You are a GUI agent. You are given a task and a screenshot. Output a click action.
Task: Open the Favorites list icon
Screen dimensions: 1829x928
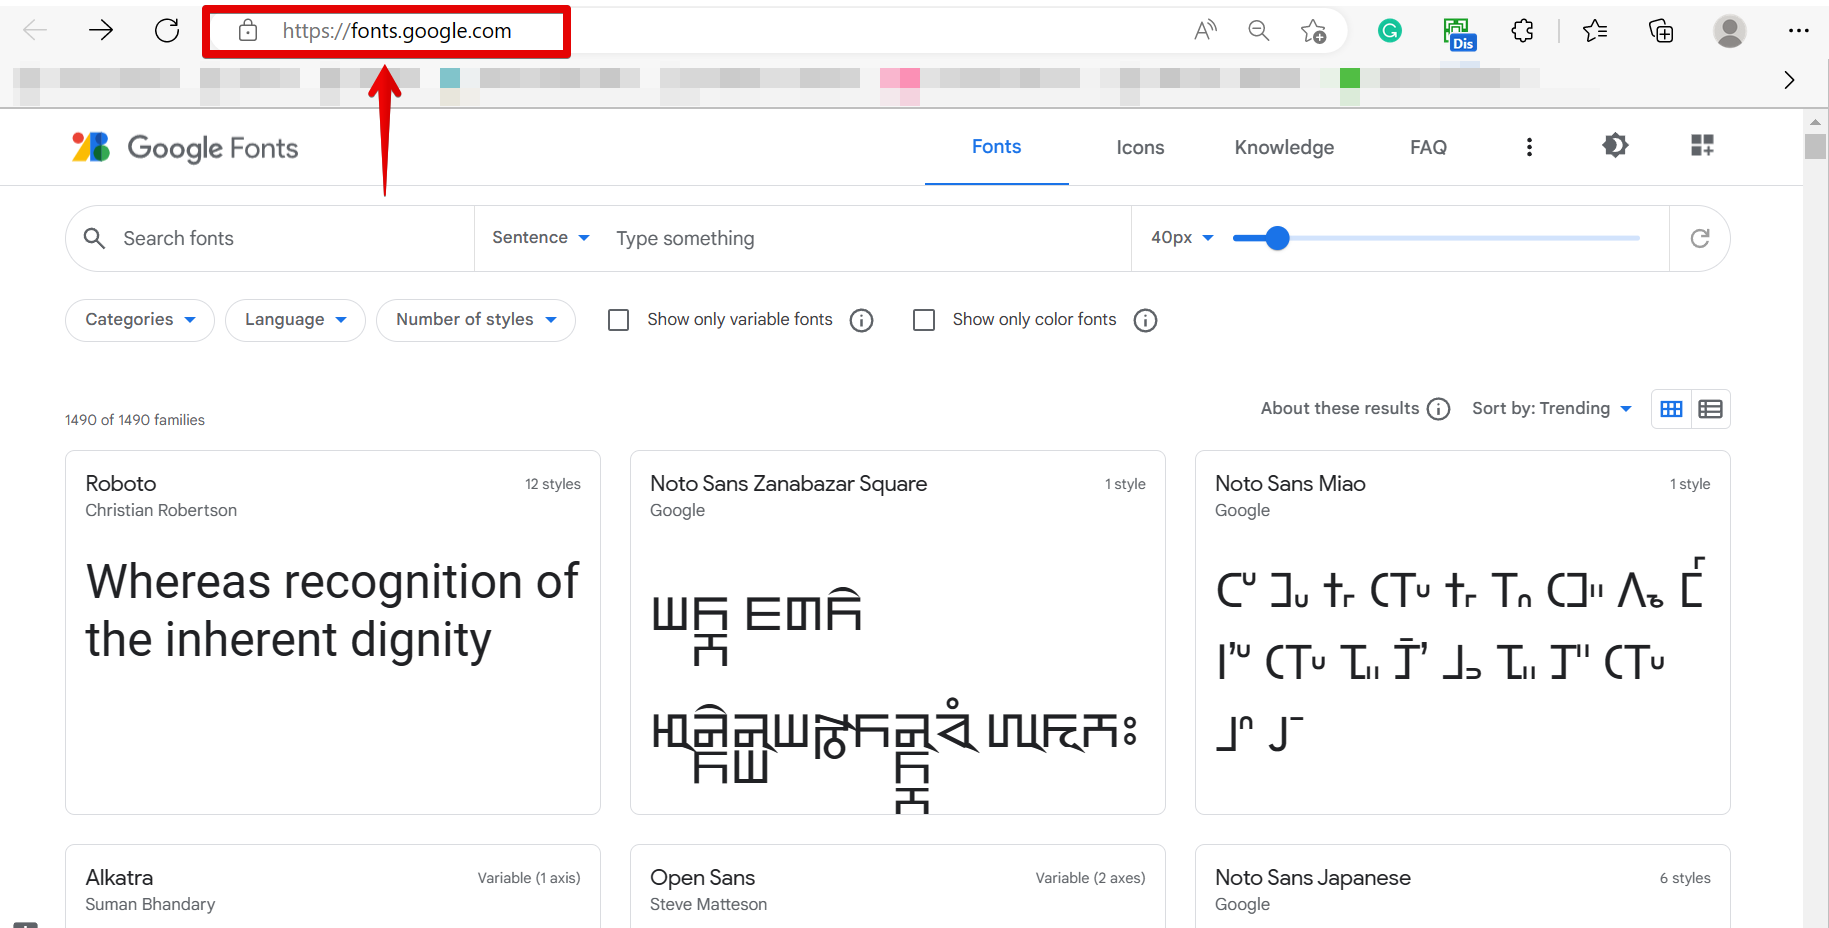click(1595, 31)
